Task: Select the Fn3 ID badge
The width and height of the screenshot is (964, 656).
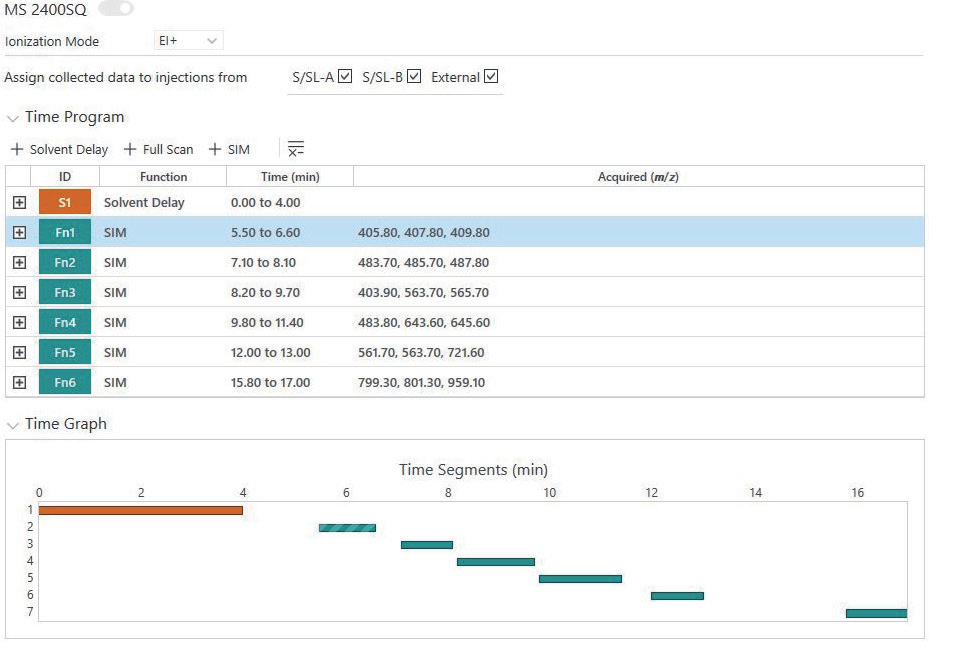Action: [65, 292]
